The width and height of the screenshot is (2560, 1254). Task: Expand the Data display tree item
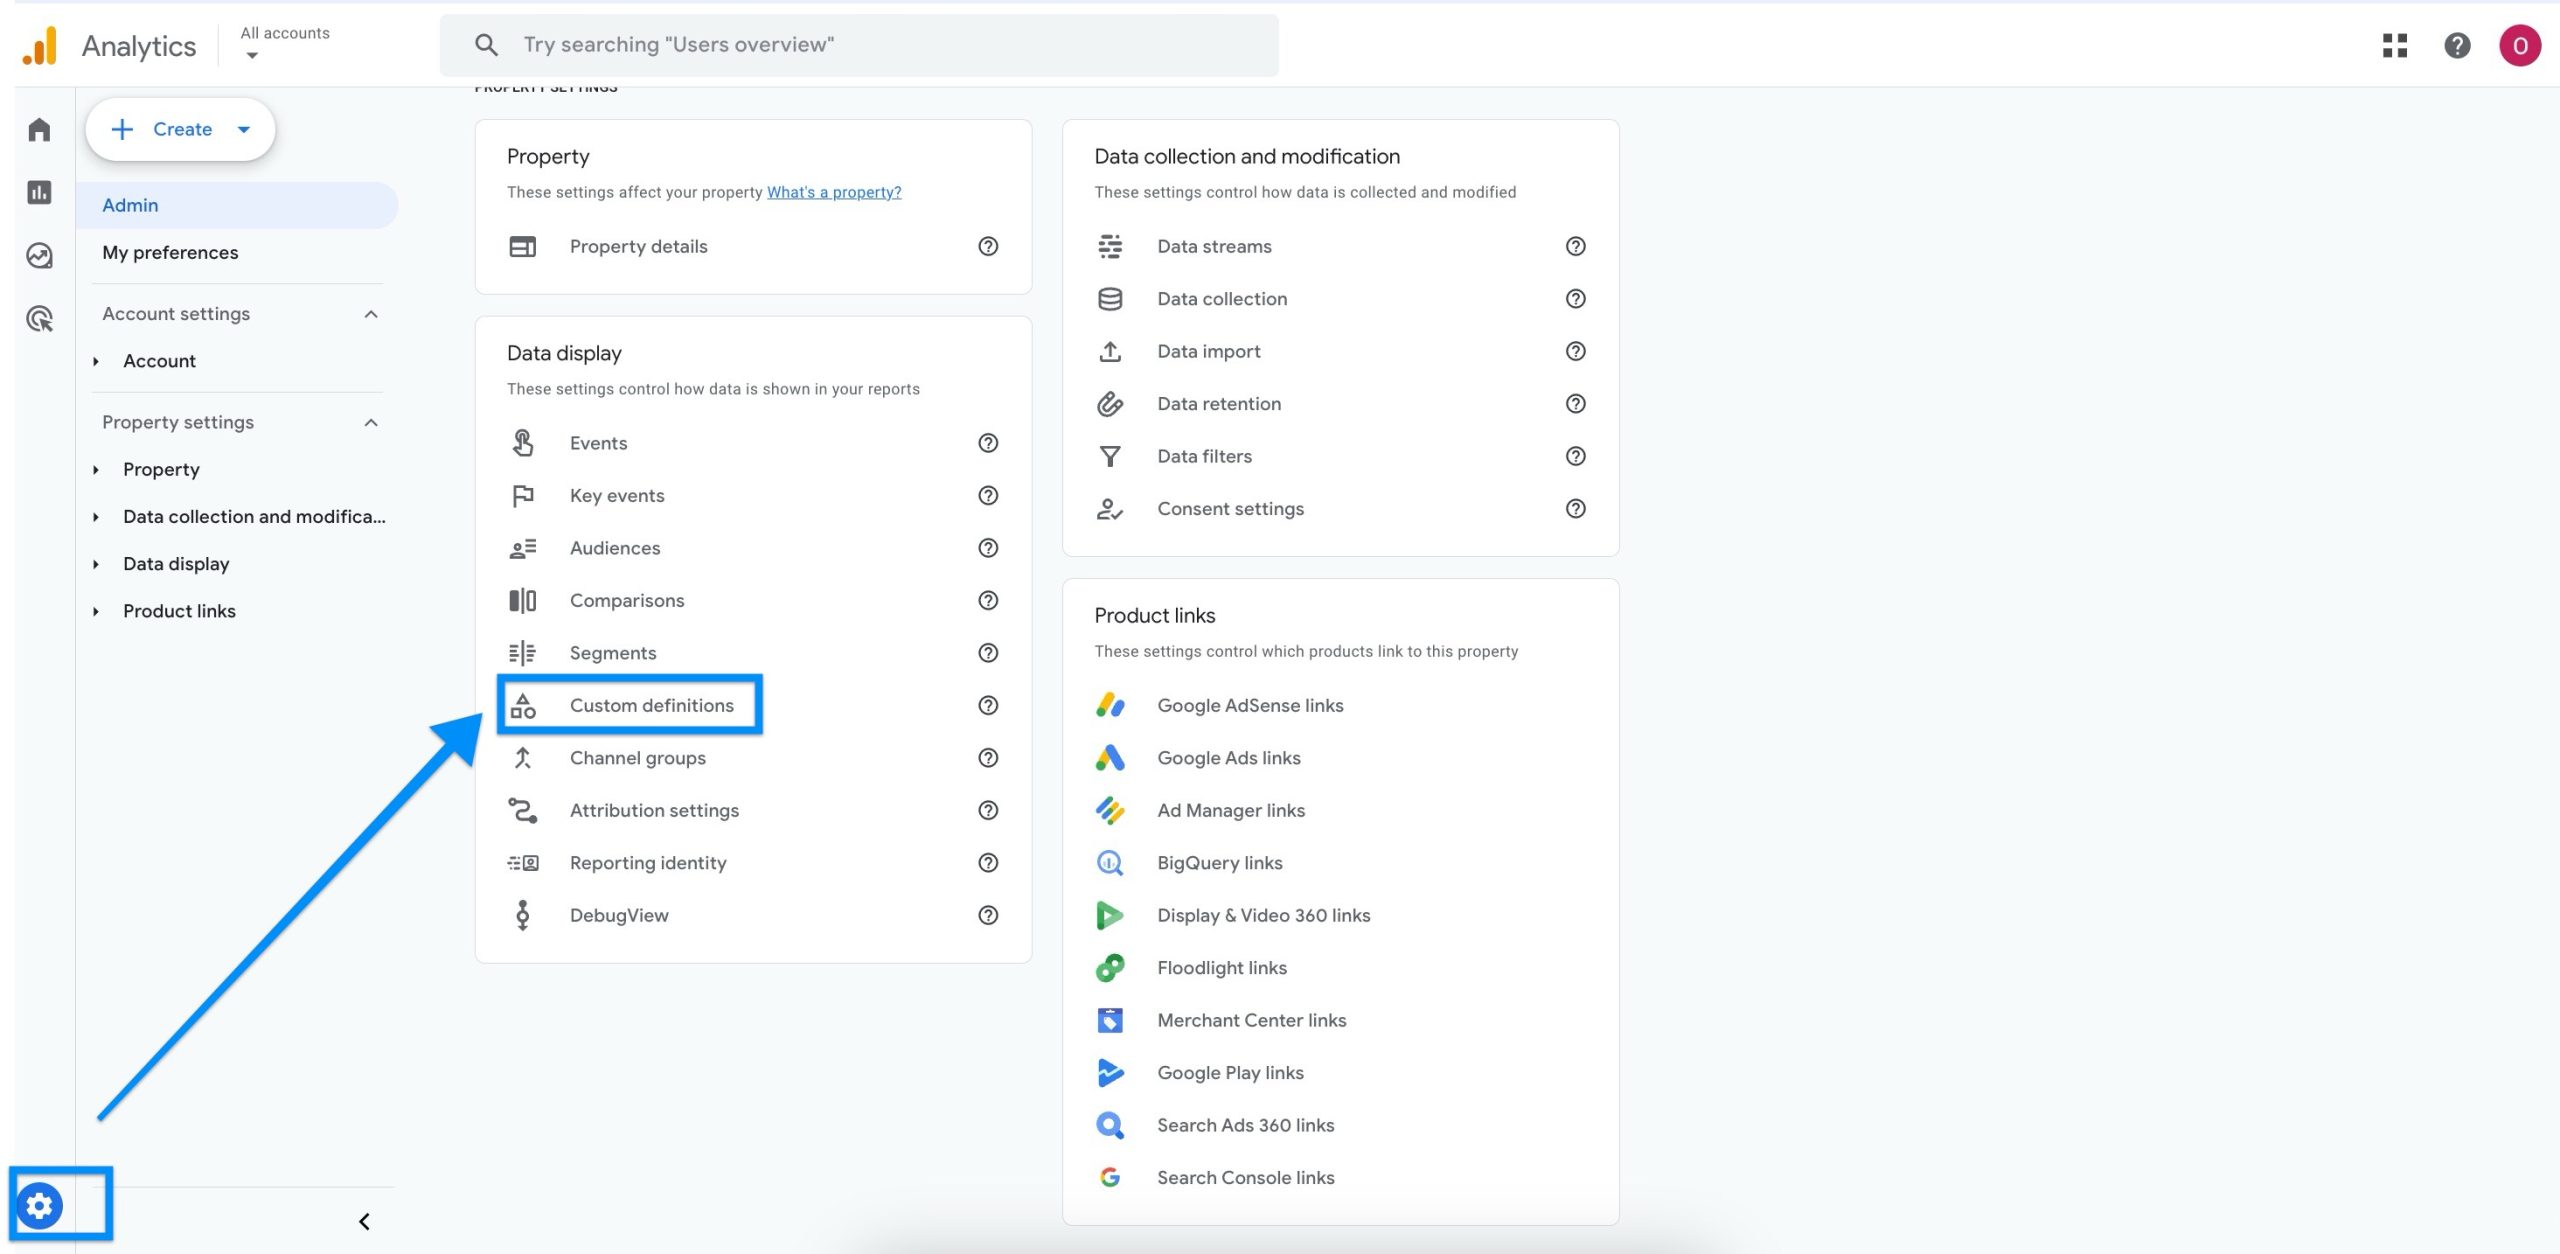pyautogui.click(x=96, y=564)
